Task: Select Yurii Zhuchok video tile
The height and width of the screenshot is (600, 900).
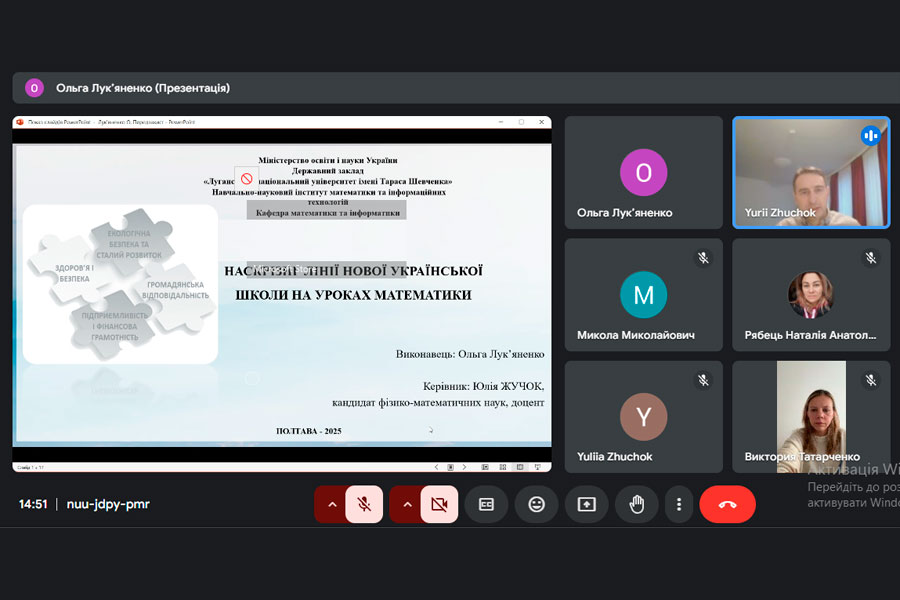Action: click(811, 172)
